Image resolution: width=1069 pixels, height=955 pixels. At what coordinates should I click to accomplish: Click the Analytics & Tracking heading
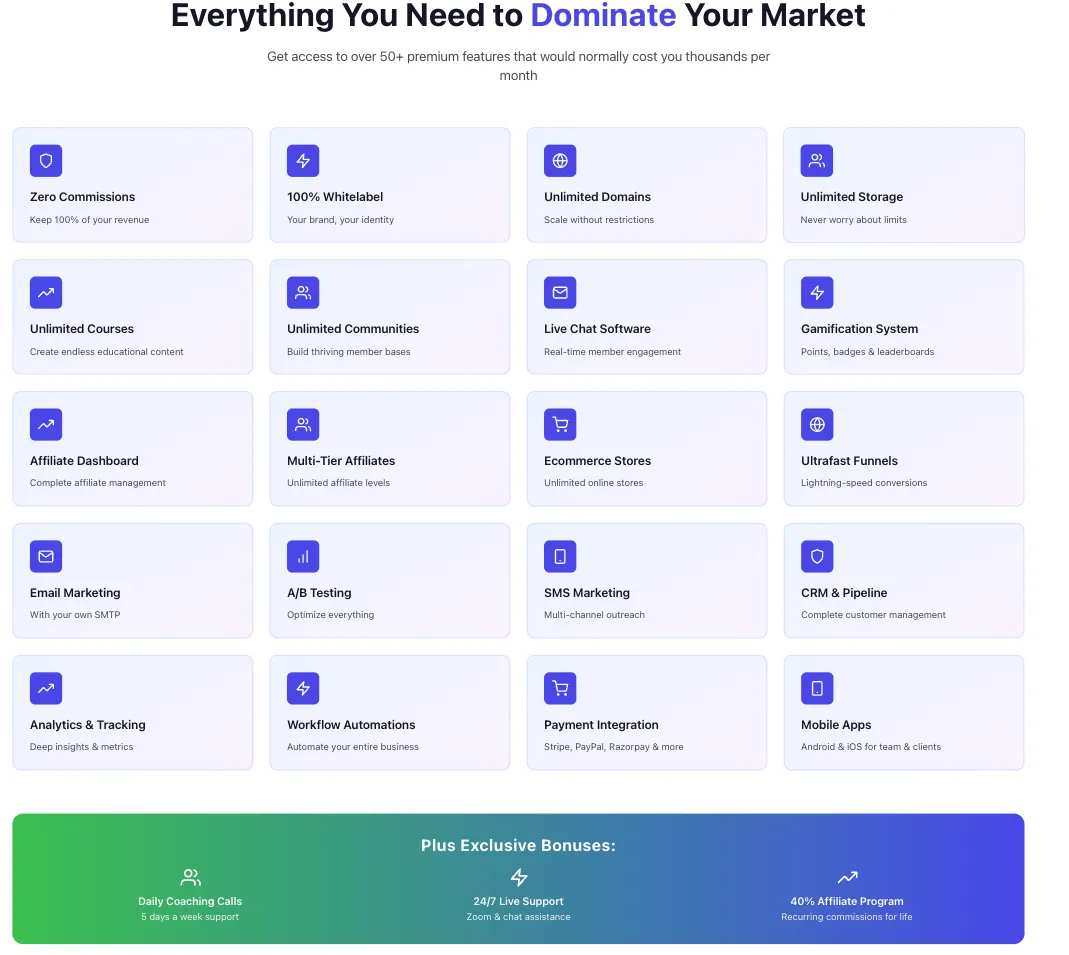click(x=87, y=725)
